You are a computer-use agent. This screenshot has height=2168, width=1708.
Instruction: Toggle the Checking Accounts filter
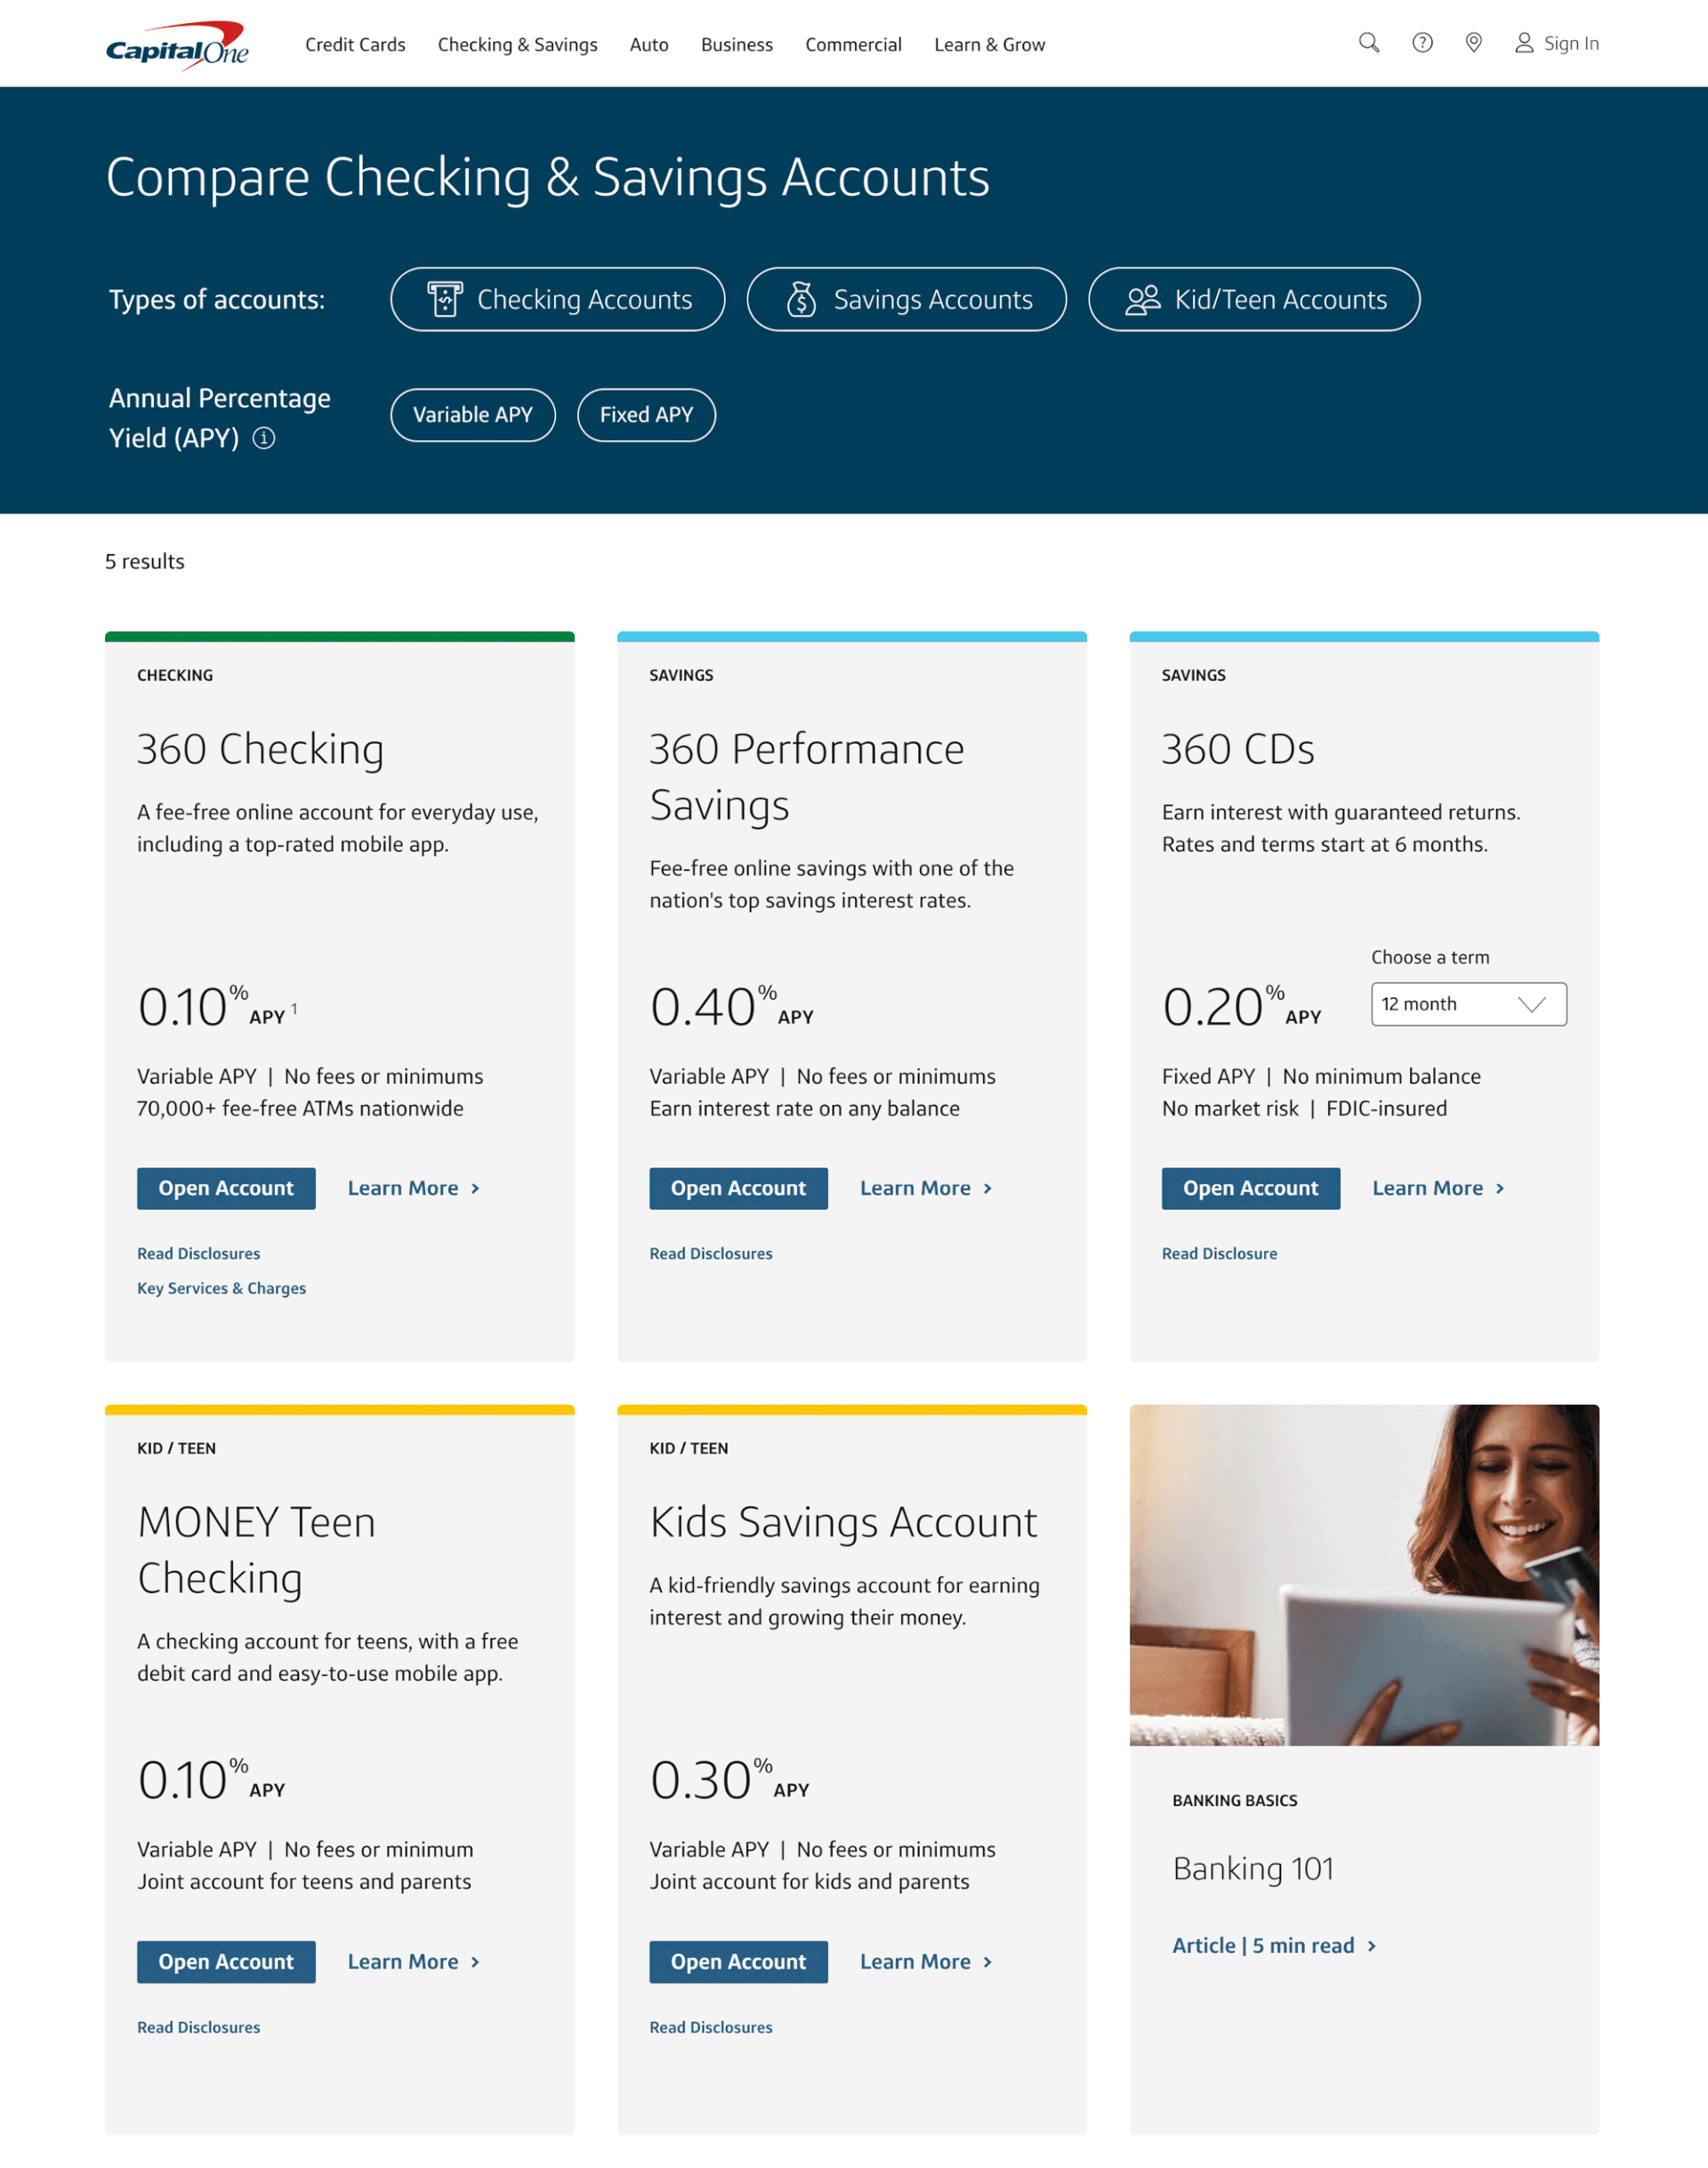(557, 299)
